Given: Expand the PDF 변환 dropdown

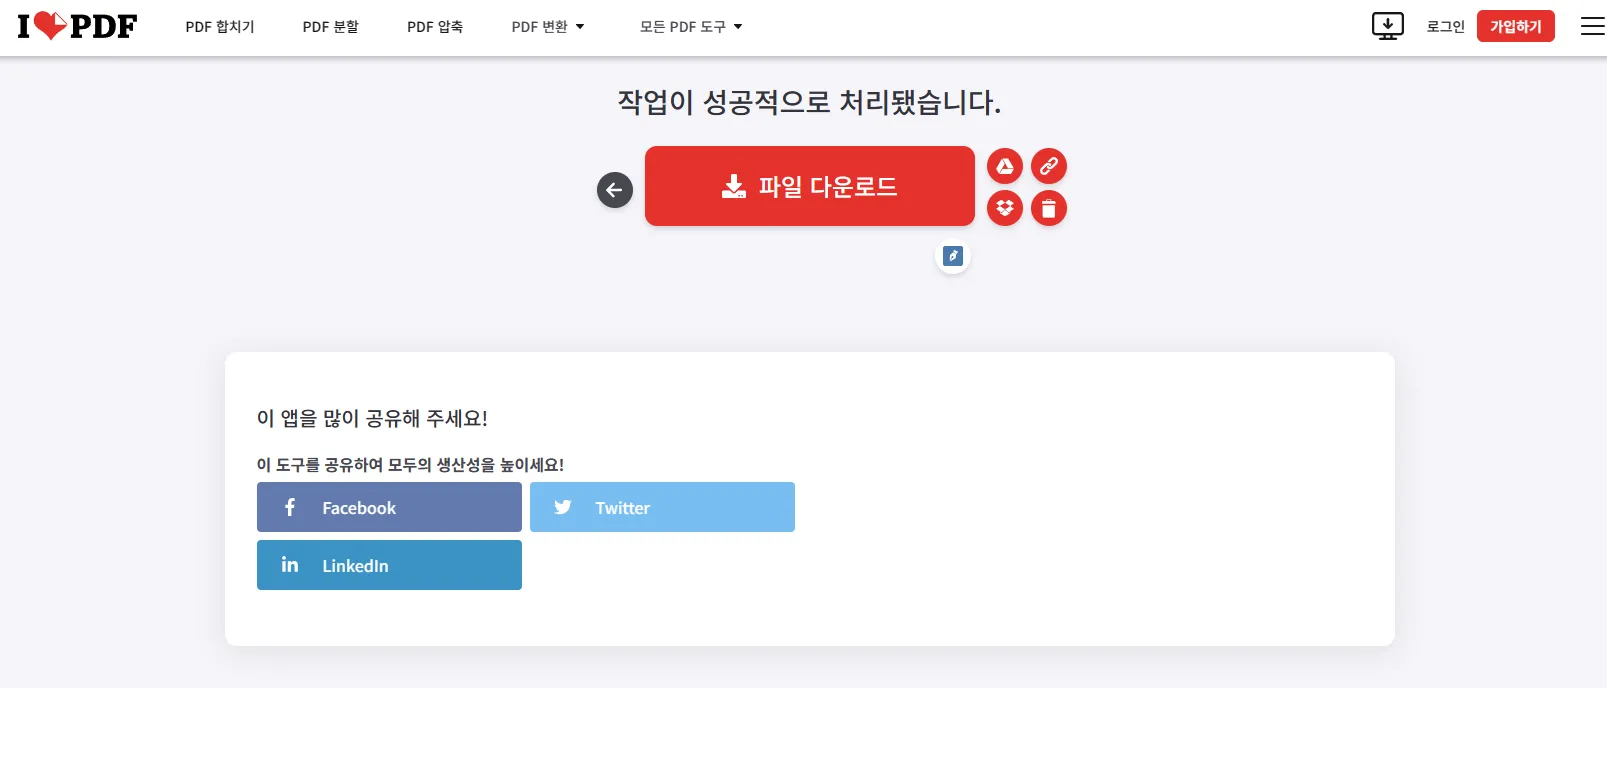Looking at the screenshot, I should point(548,27).
